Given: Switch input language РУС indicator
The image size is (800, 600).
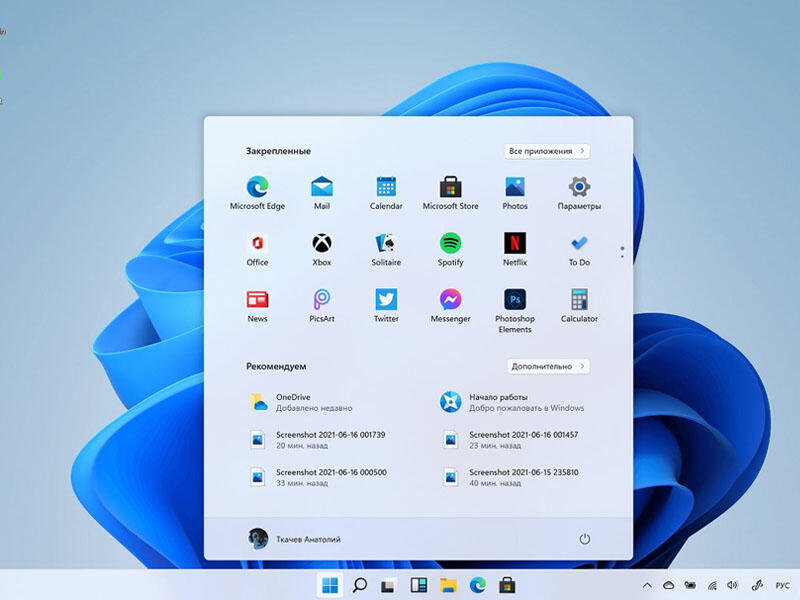Looking at the screenshot, I should (x=782, y=585).
